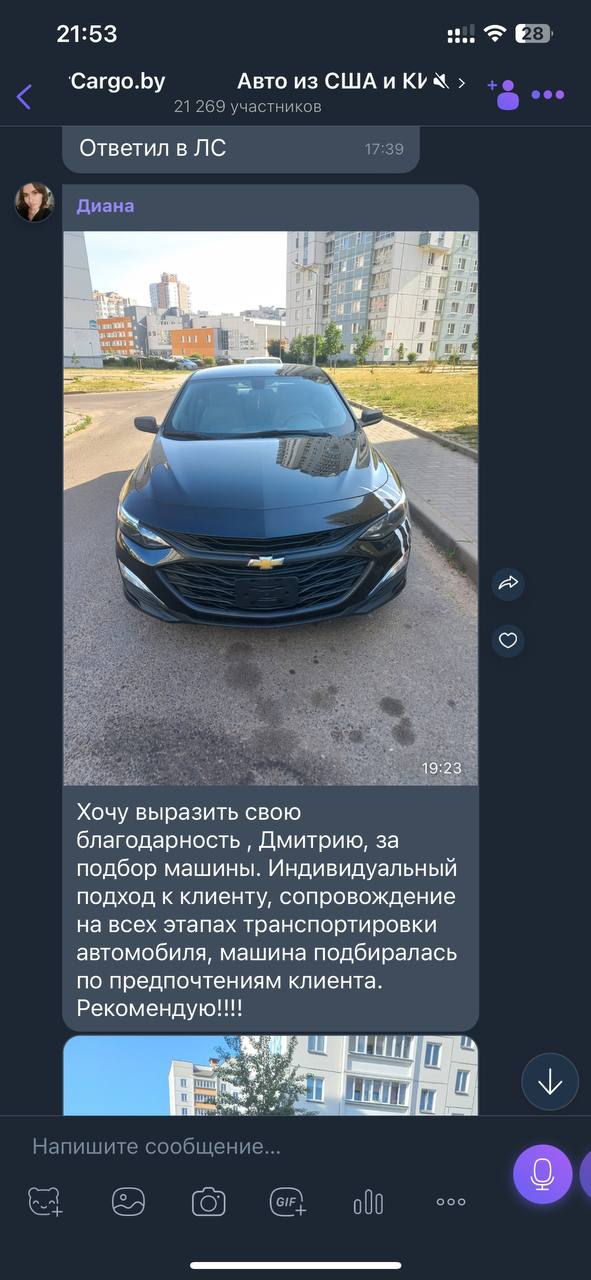Open the three-dots chat menu
This screenshot has width=591, height=1280.
point(548,95)
